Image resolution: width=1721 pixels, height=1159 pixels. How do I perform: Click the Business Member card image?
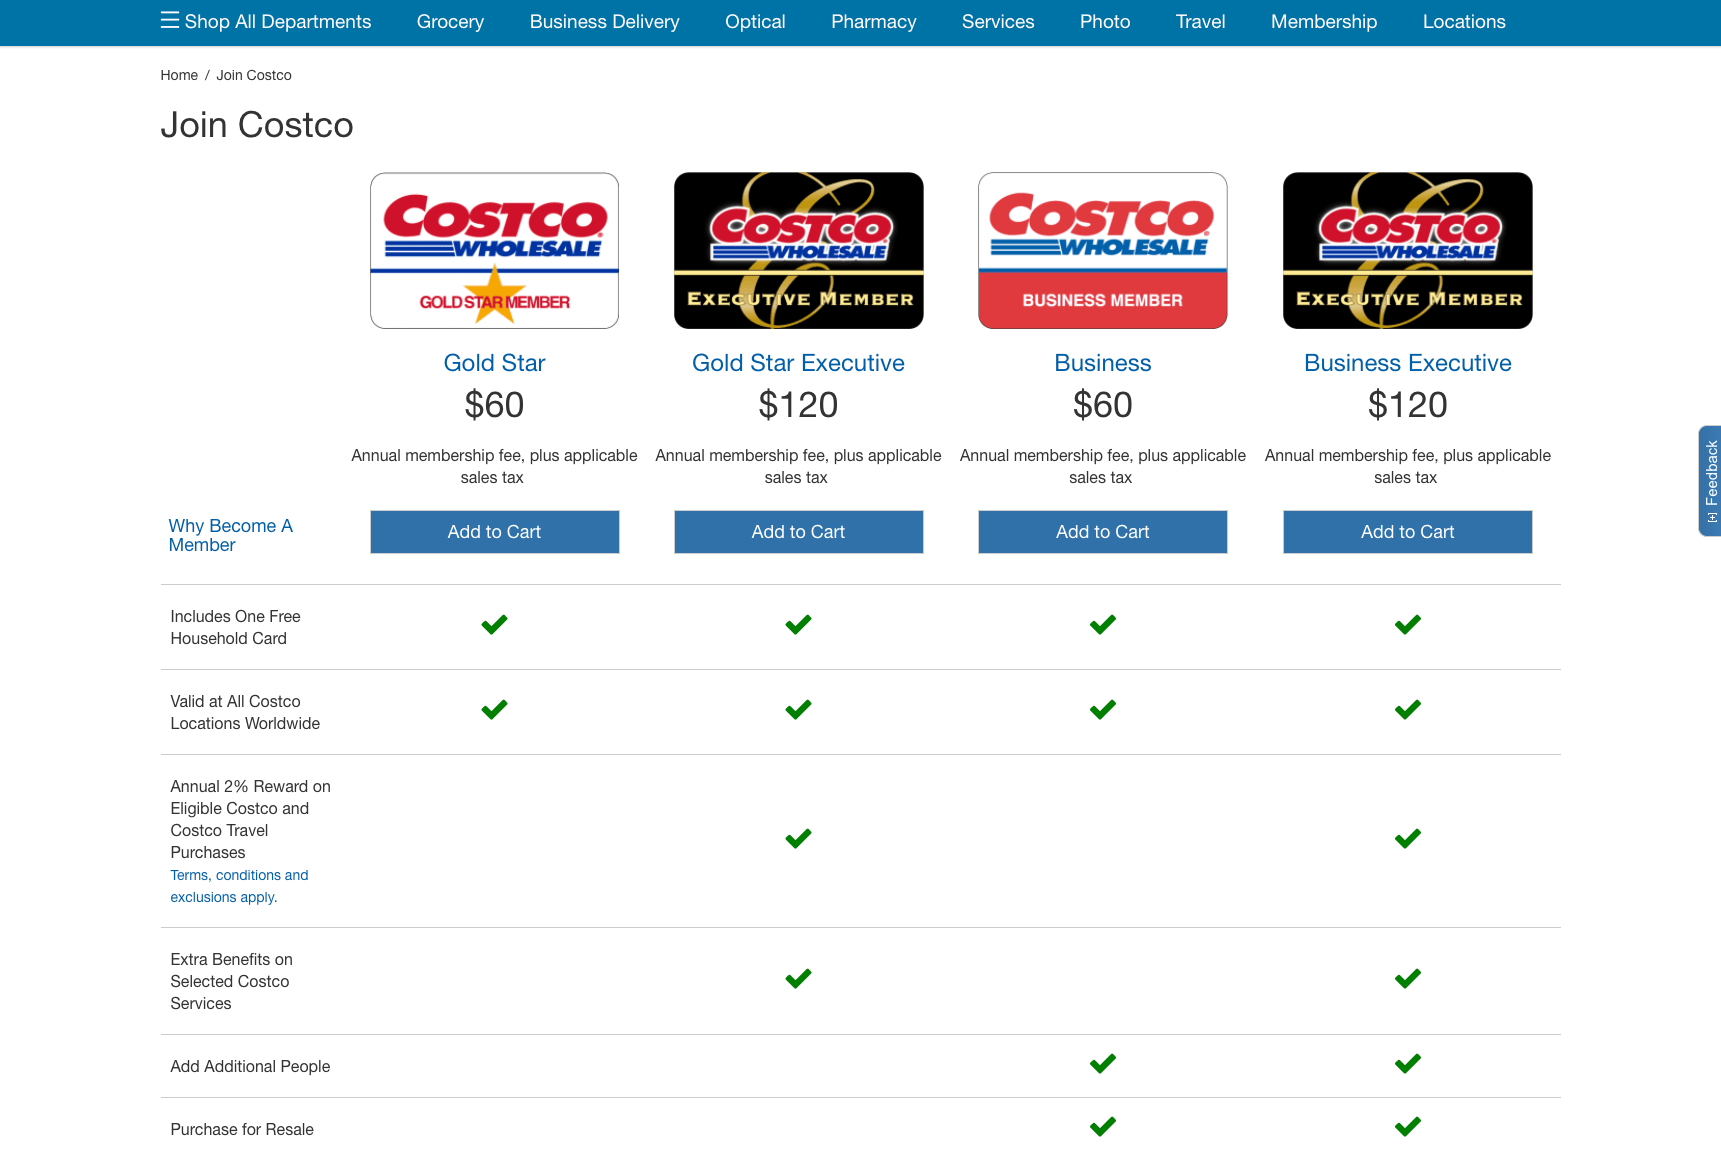pyautogui.click(x=1103, y=251)
